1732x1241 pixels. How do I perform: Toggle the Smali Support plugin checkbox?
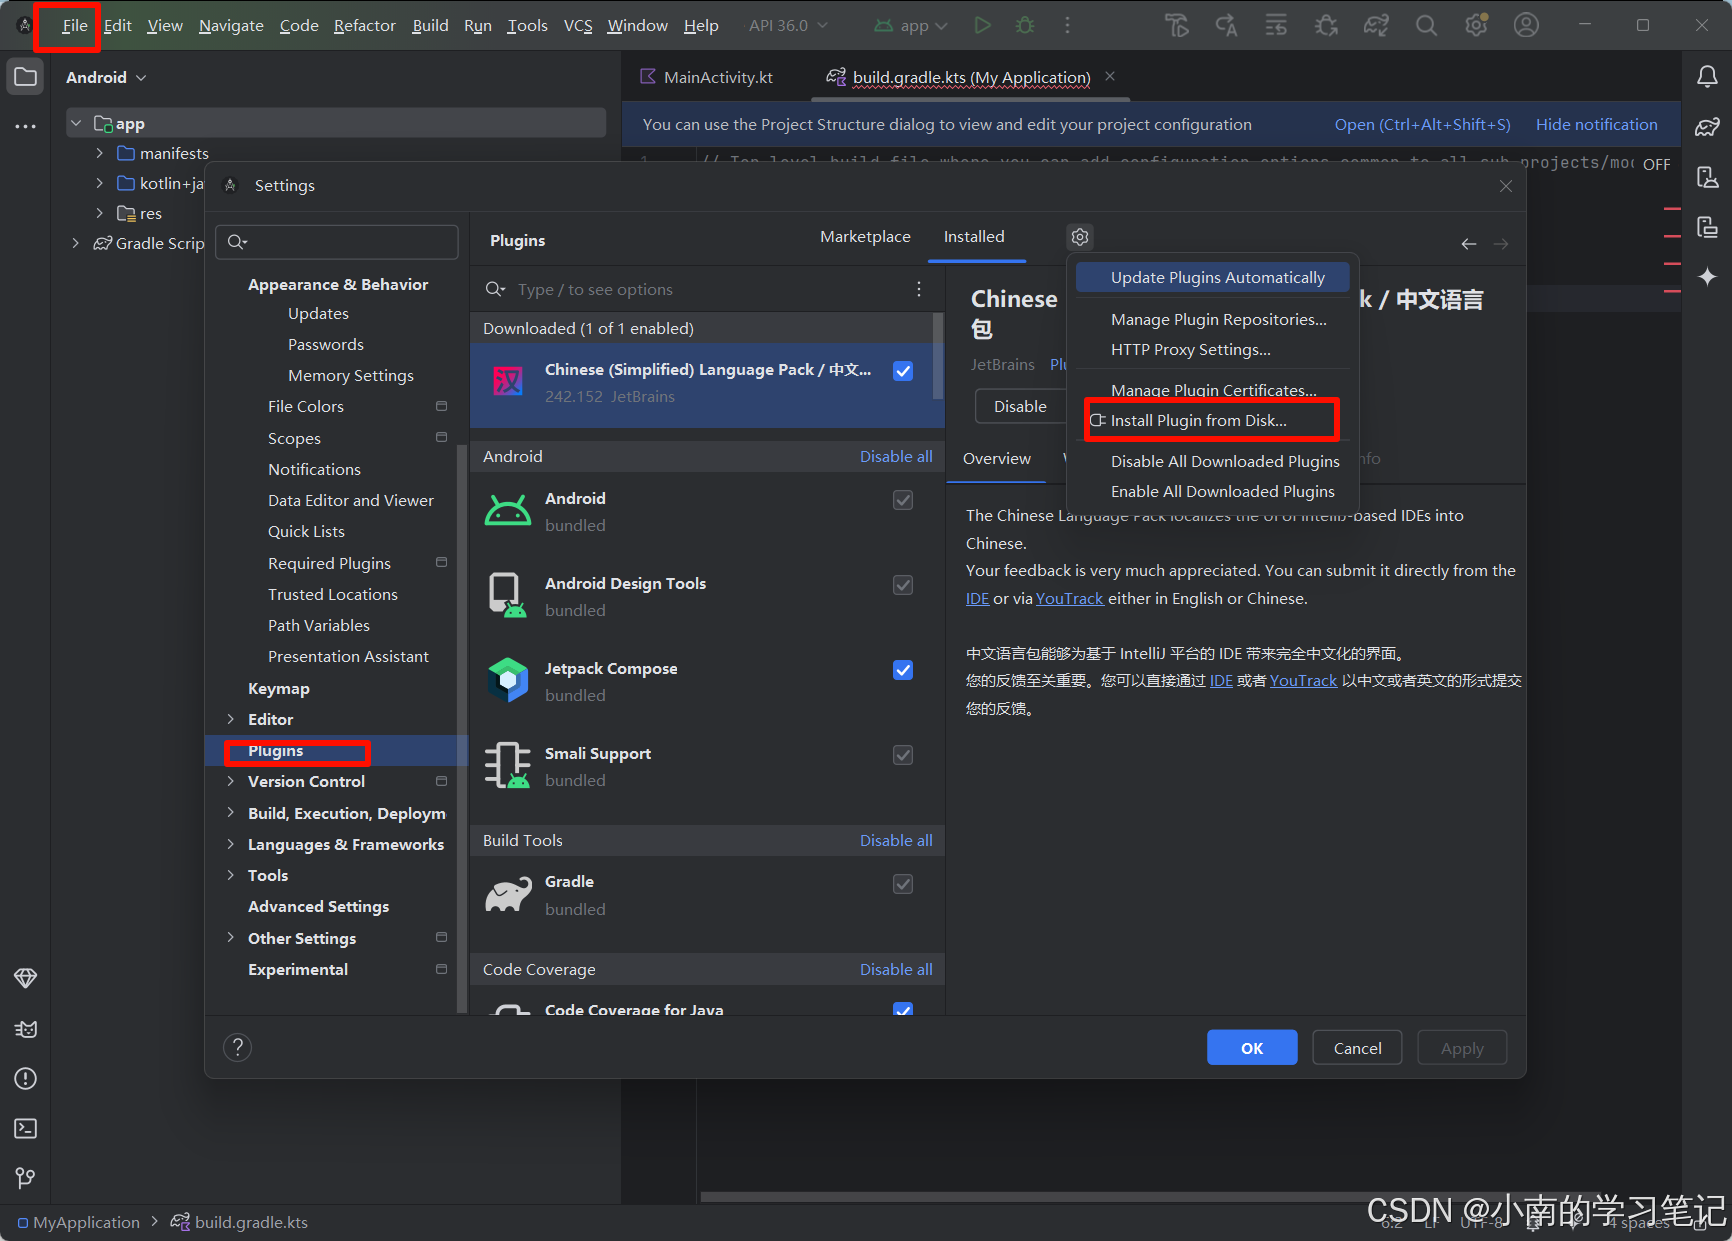(903, 755)
